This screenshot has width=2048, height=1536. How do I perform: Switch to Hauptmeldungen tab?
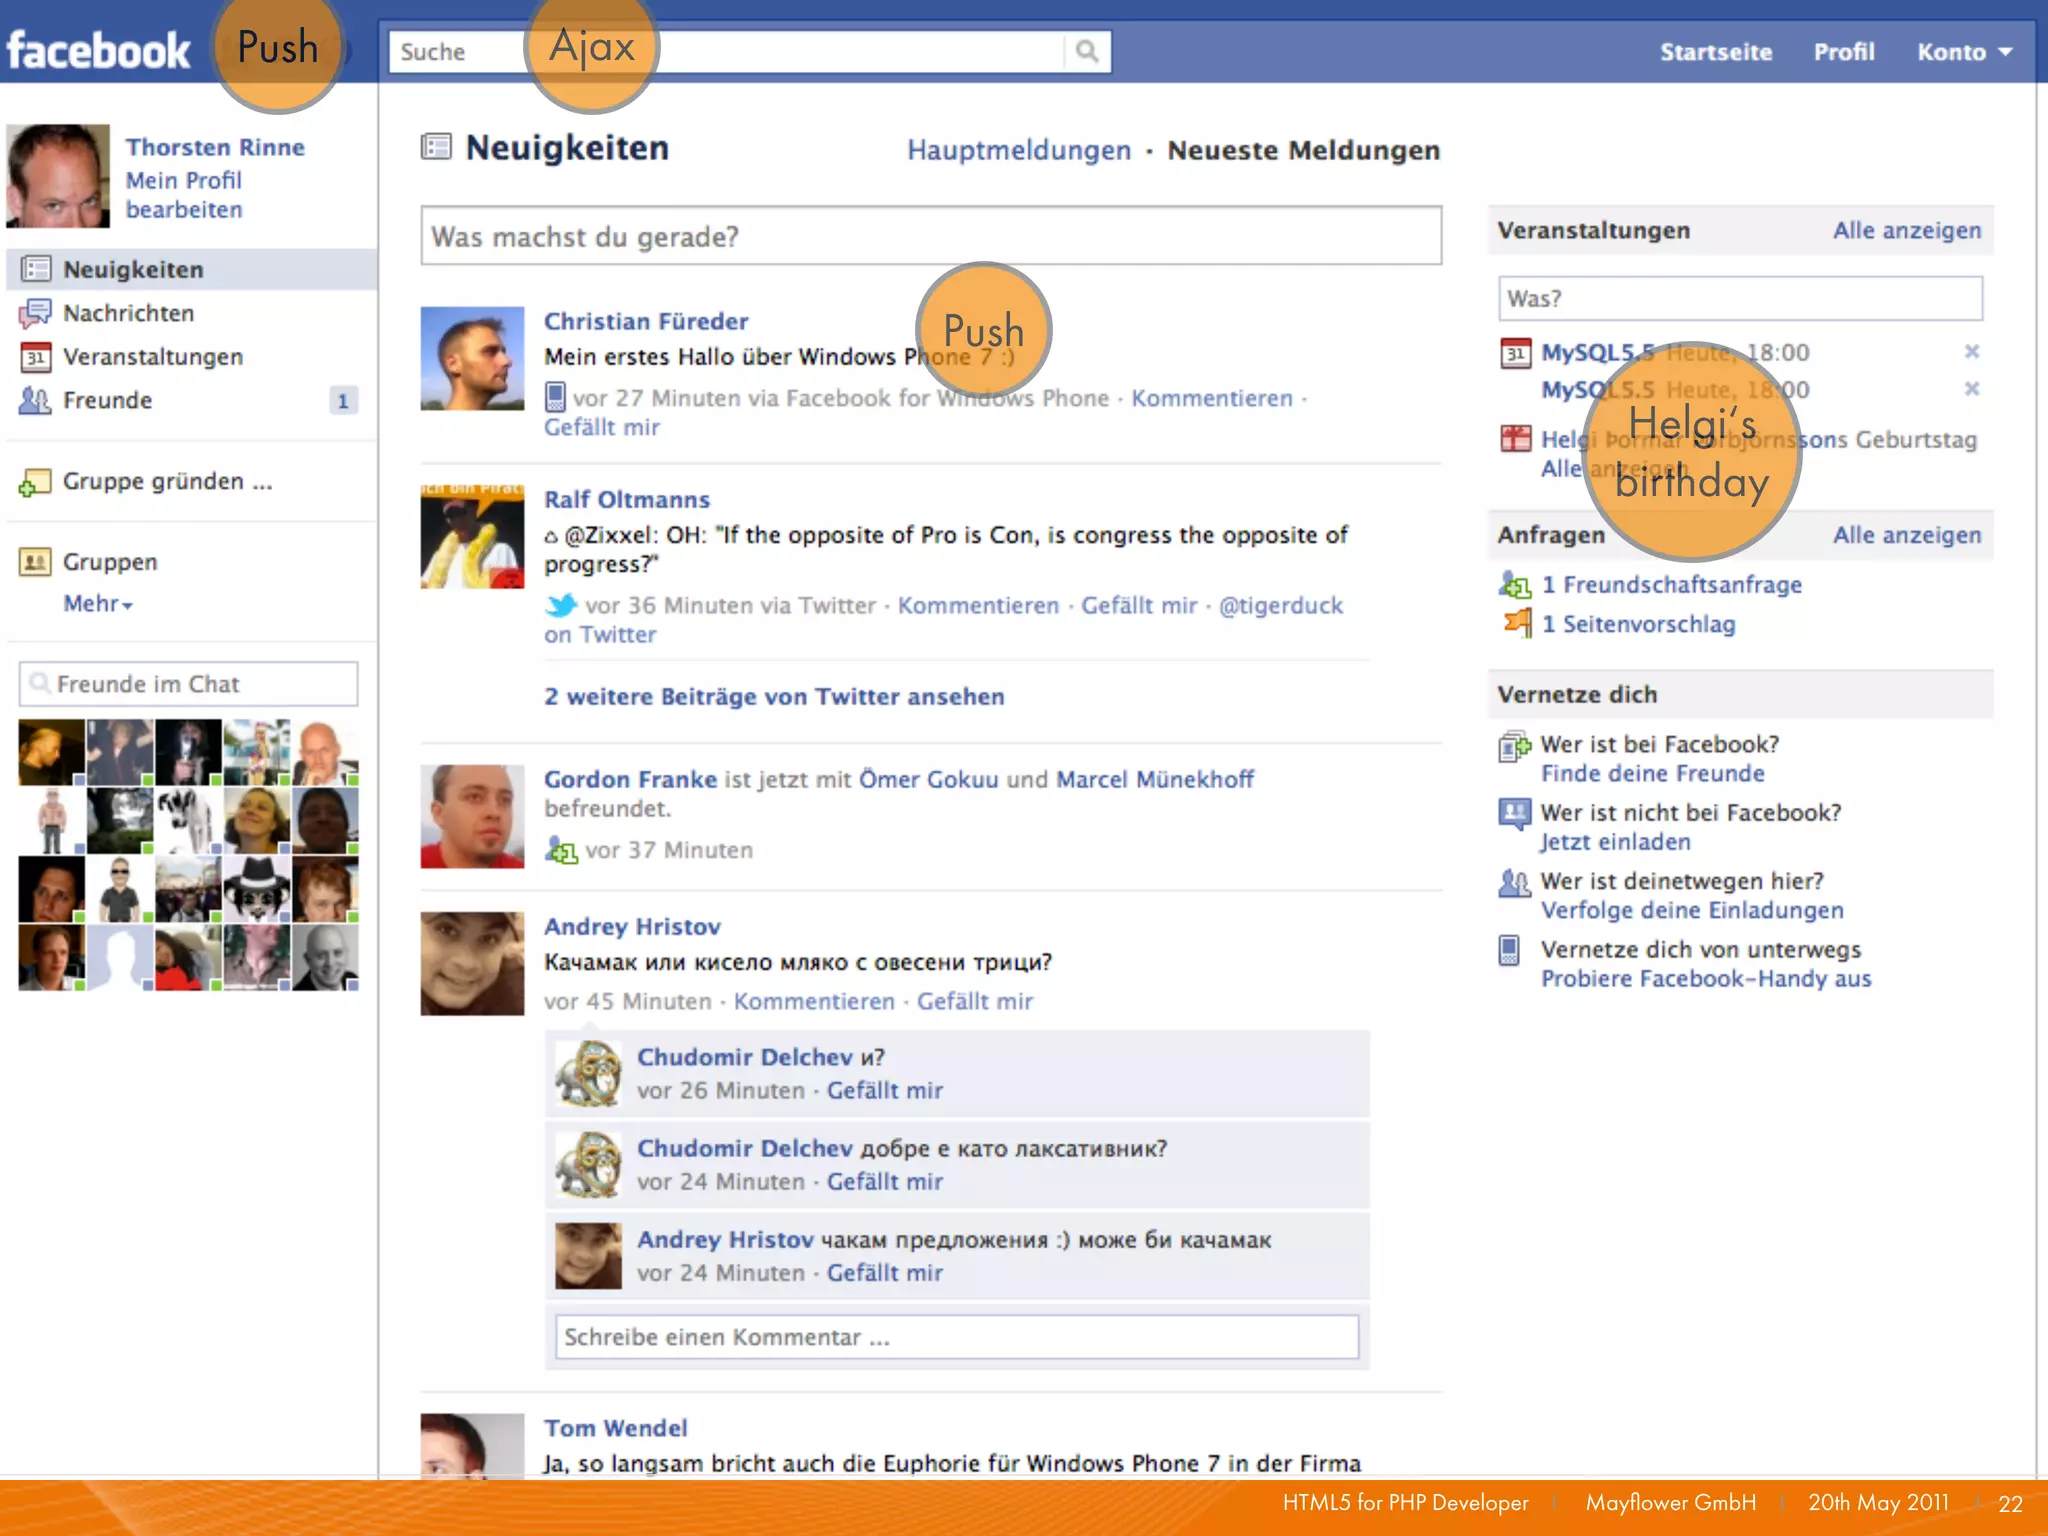coord(1018,150)
